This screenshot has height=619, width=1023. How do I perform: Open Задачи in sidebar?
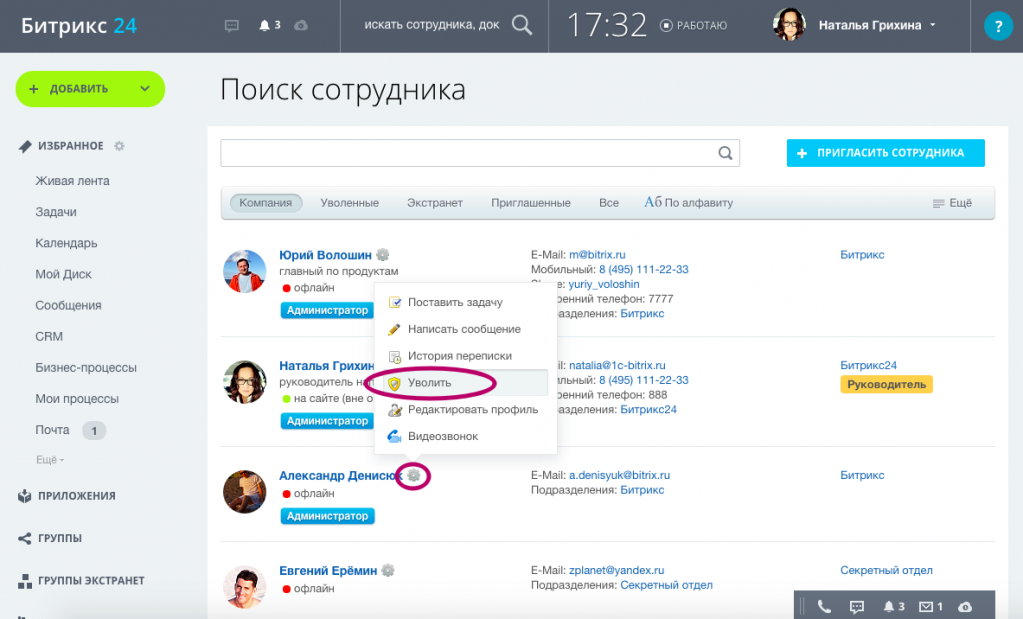click(55, 212)
